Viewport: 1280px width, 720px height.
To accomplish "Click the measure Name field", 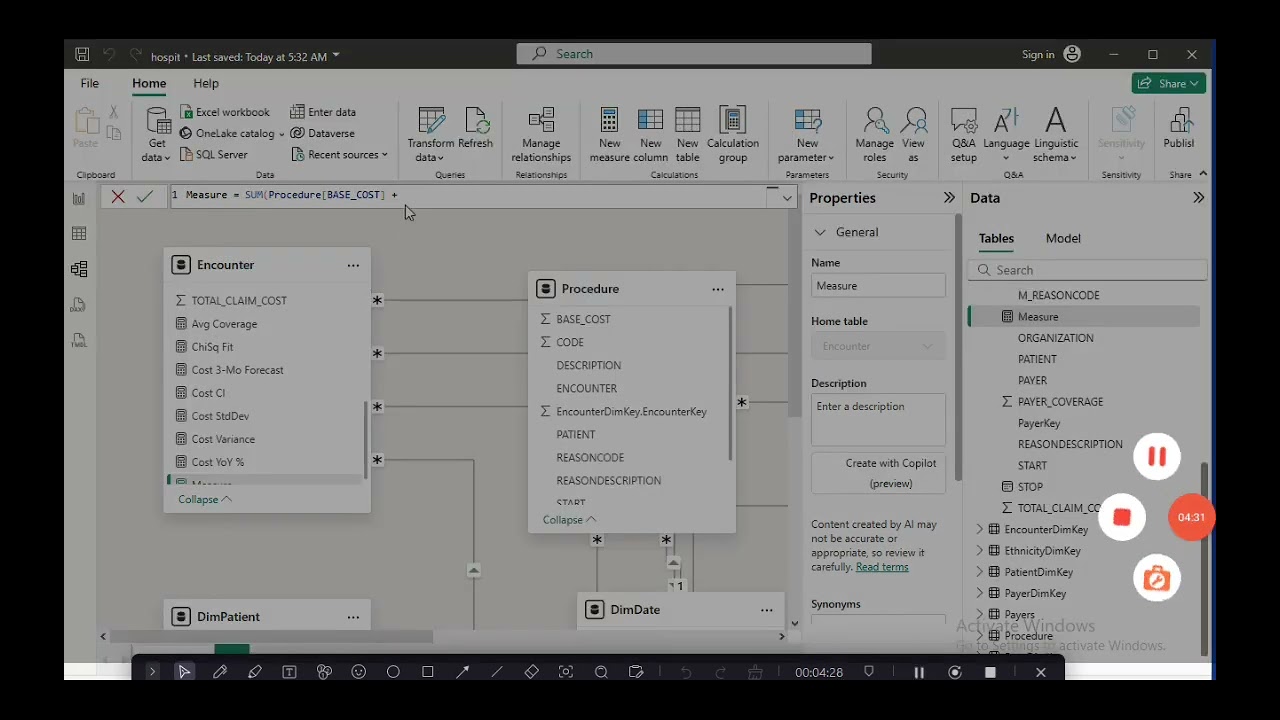I will [878, 286].
